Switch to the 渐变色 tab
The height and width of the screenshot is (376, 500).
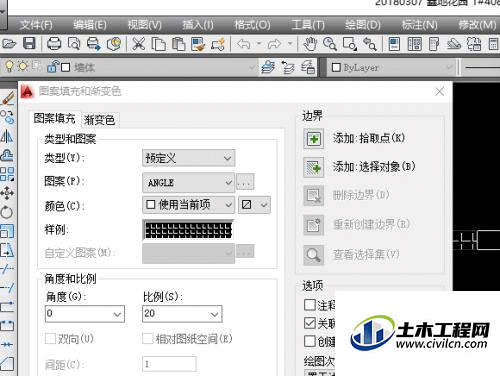[99, 120]
